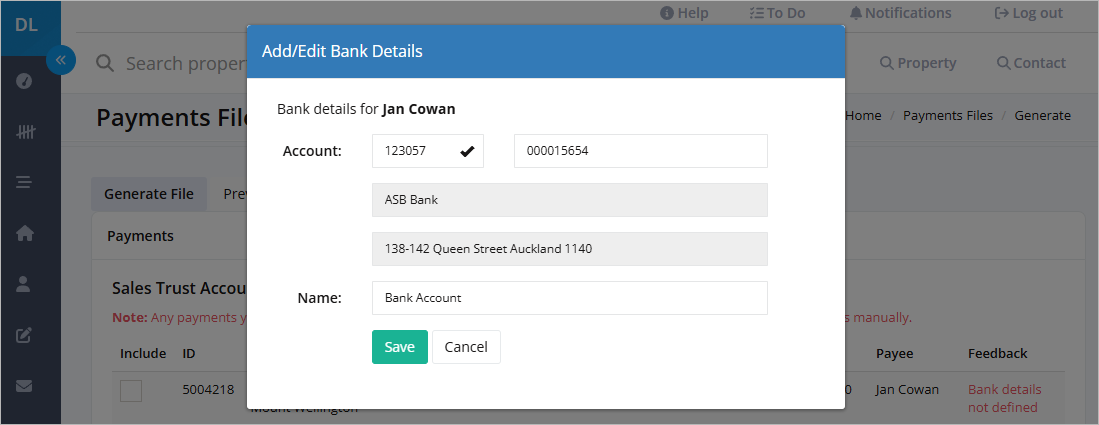This screenshot has width=1099, height=425.
Task: Select Contact search option
Action: click(x=1032, y=63)
